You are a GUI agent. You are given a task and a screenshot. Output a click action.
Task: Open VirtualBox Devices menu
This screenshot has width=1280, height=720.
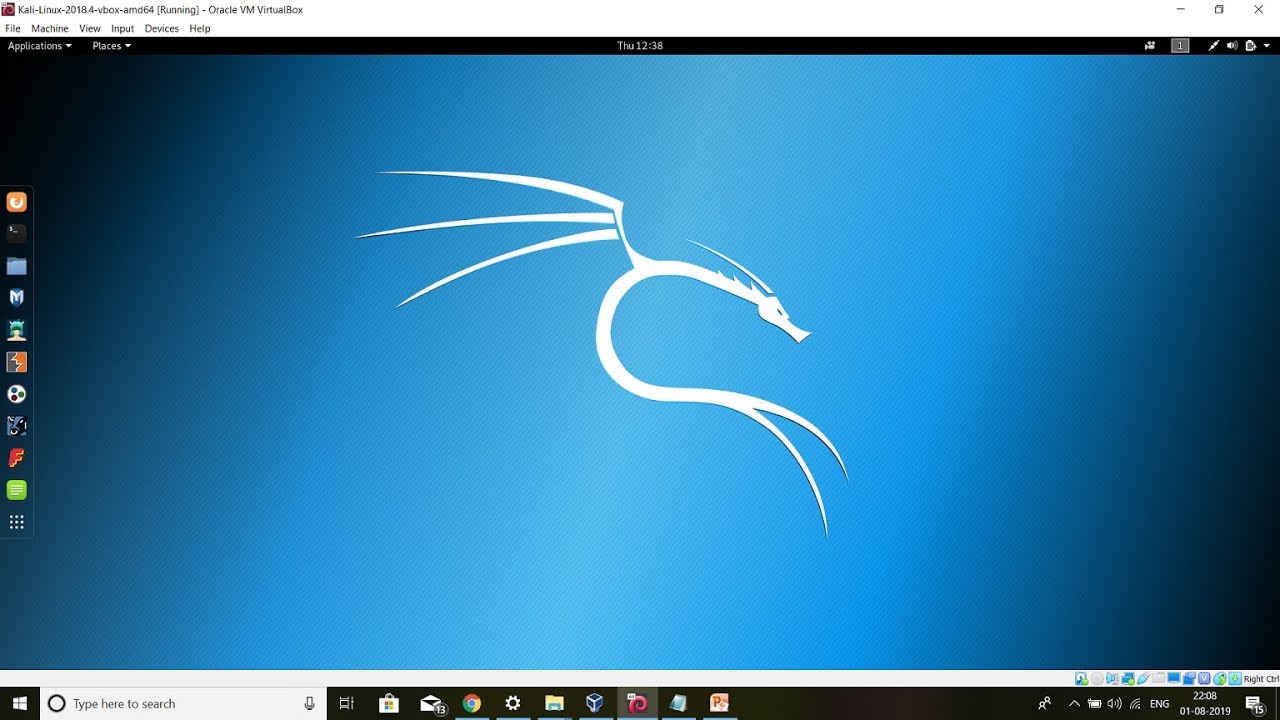pyautogui.click(x=161, y=29)
